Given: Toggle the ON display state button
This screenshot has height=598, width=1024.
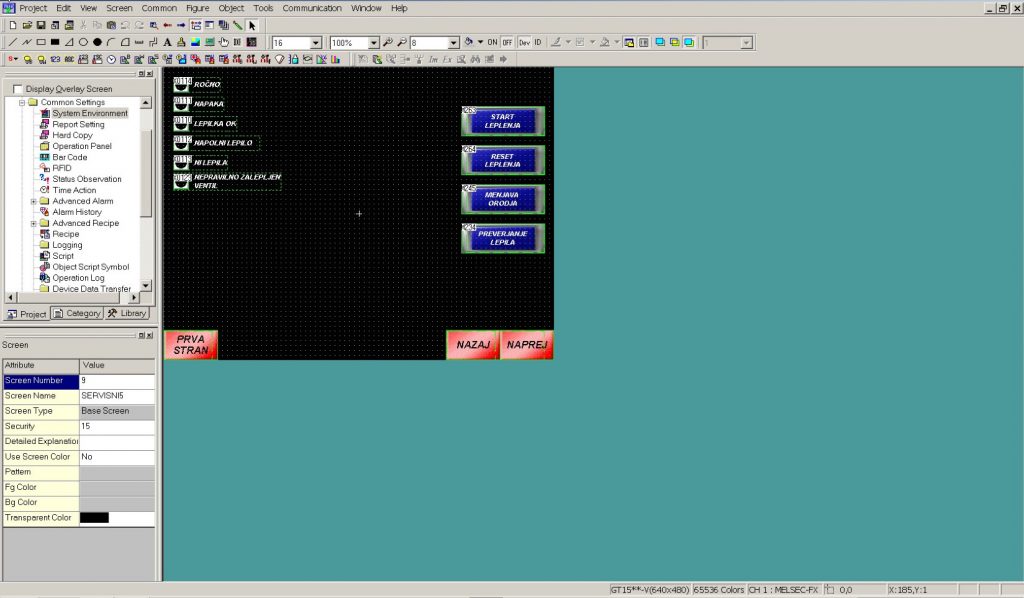Looking at the screenshot, I should pos(492,43).
